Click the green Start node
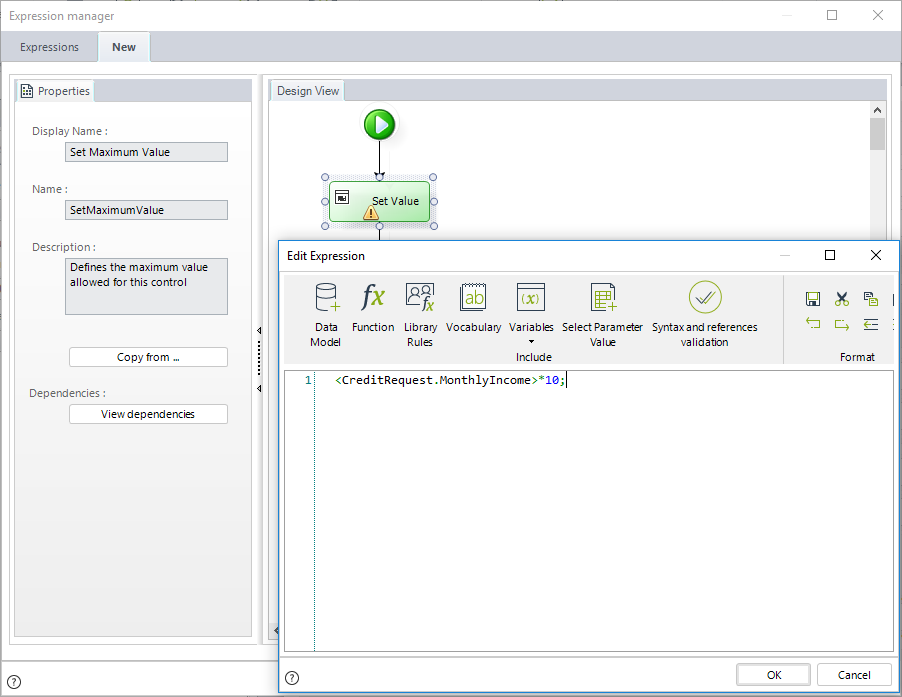Image resolution: width=902 pixels, height=697 pixels. point(380,124)
